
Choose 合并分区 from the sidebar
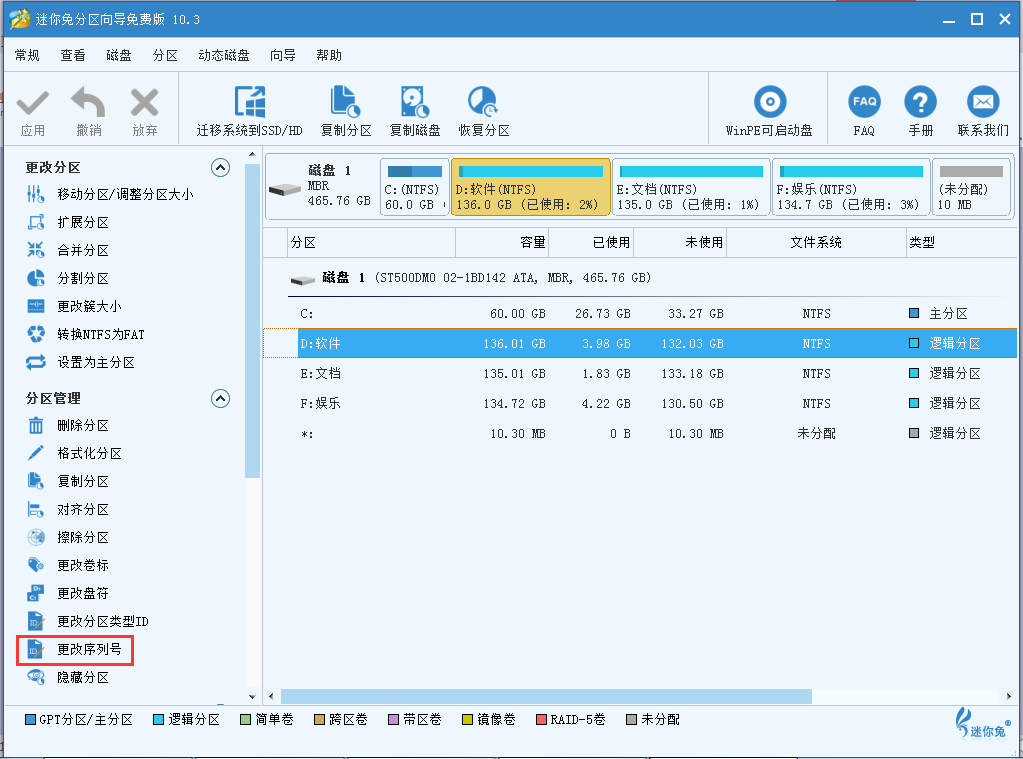pos(67,251)
